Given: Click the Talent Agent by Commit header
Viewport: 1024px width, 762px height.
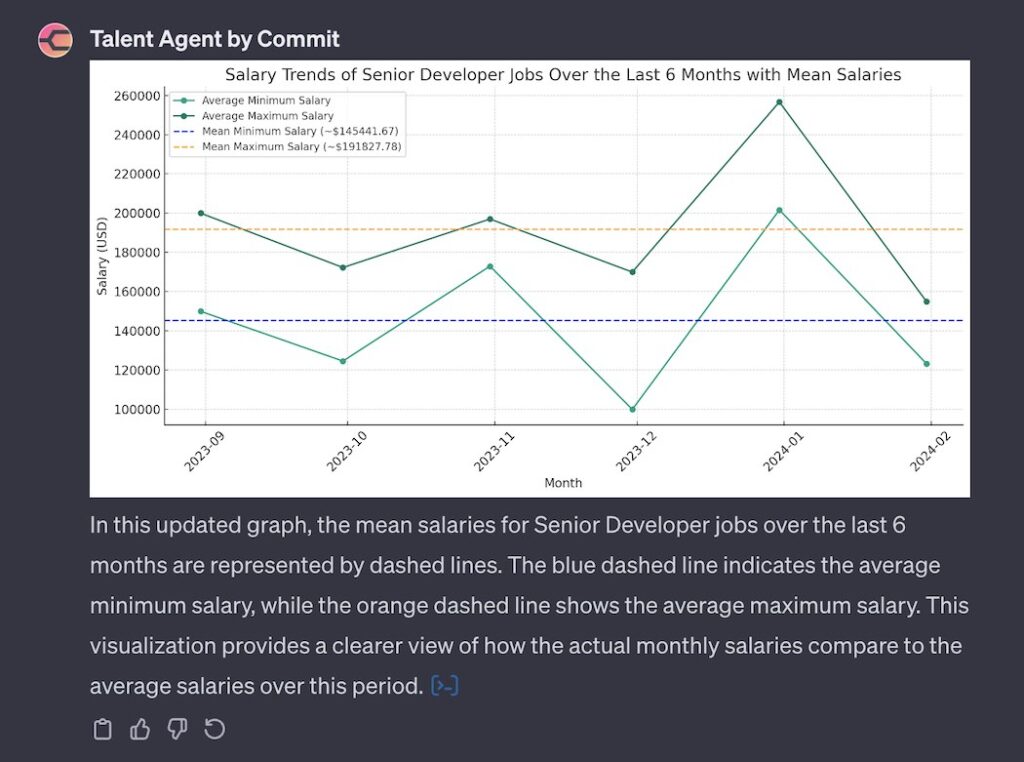Looking at the screenshot, I should [214, 39].
